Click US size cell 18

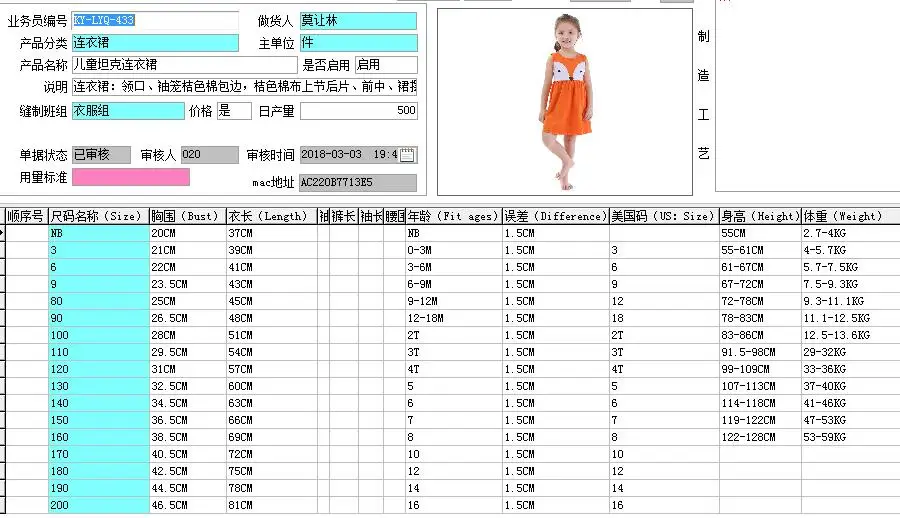pyautogui.click(x=664, y=318)
